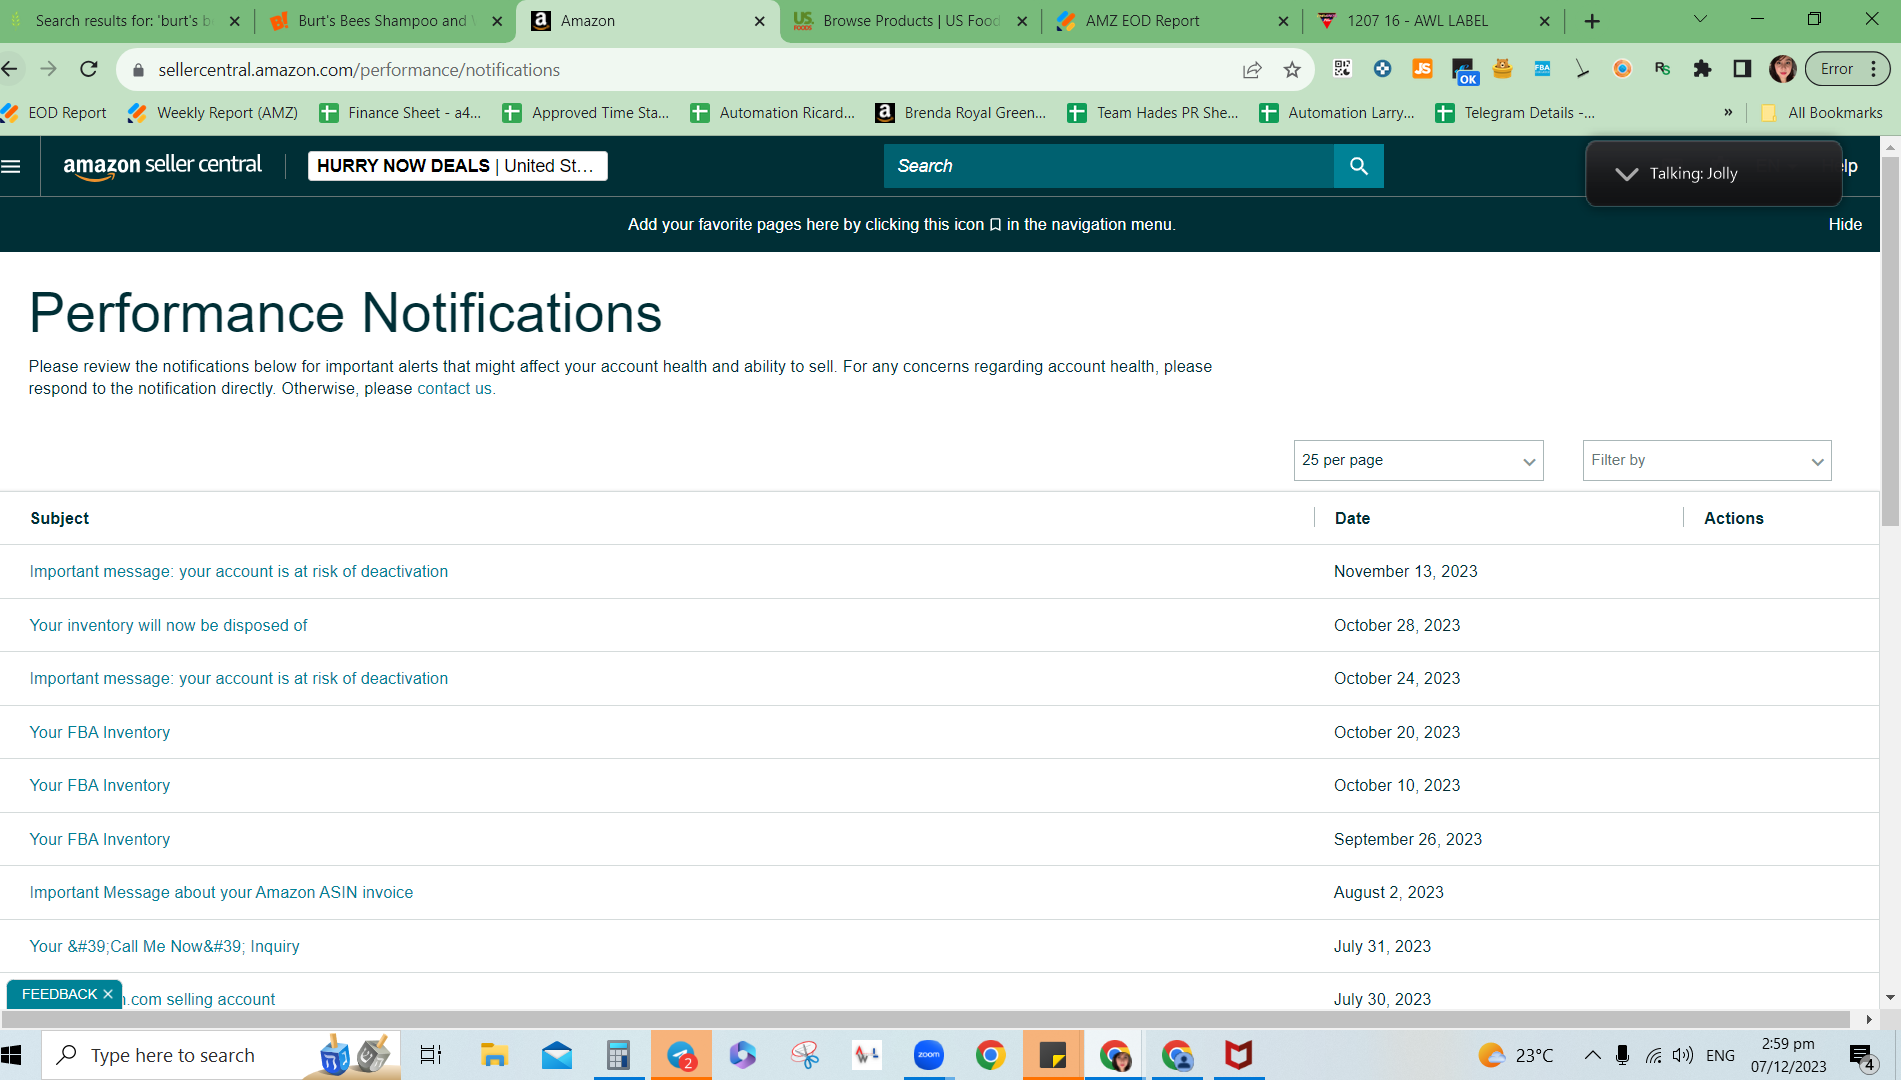The width and height of the screenshot is (1901, 1080).
Task: Open Amazon ASIN invoice message
Action: (221, 893)
